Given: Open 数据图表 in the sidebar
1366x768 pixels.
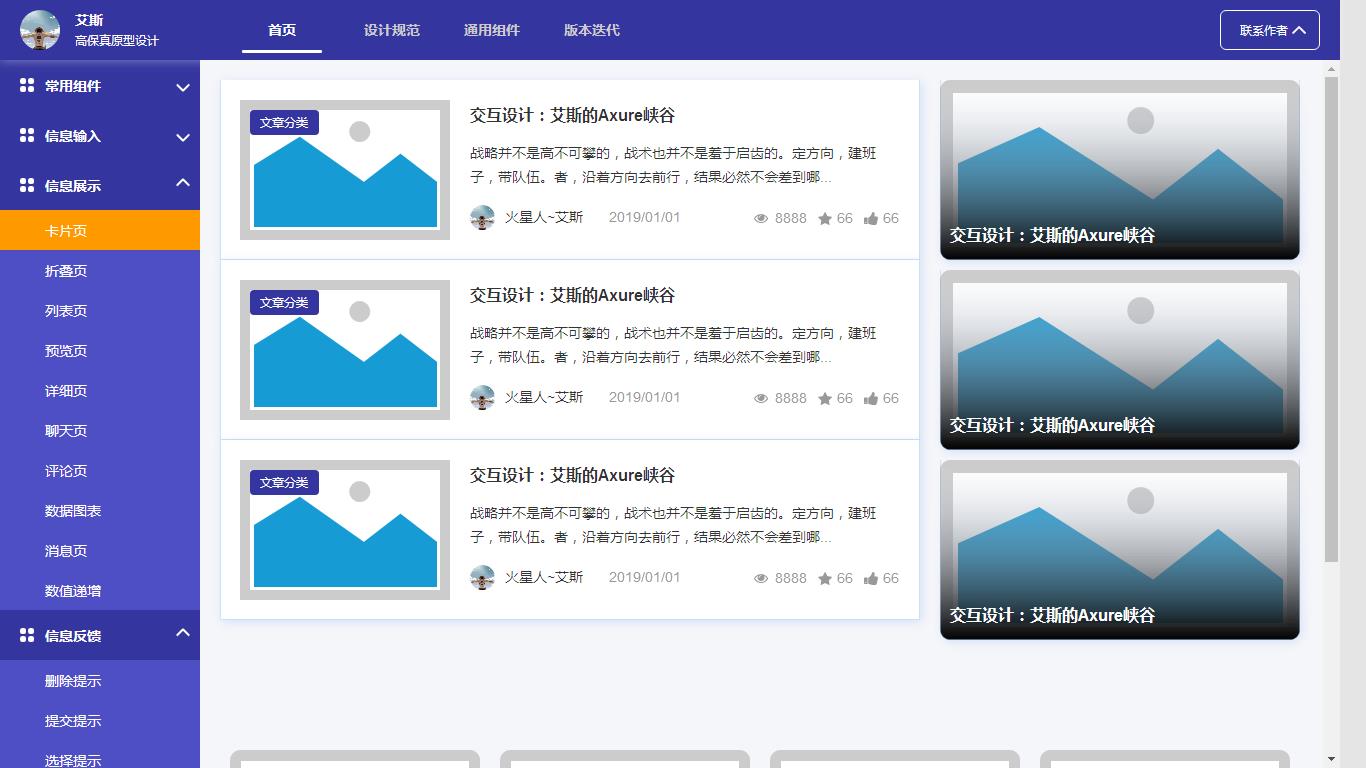Looking at the screenshot, I should (100, 511).
